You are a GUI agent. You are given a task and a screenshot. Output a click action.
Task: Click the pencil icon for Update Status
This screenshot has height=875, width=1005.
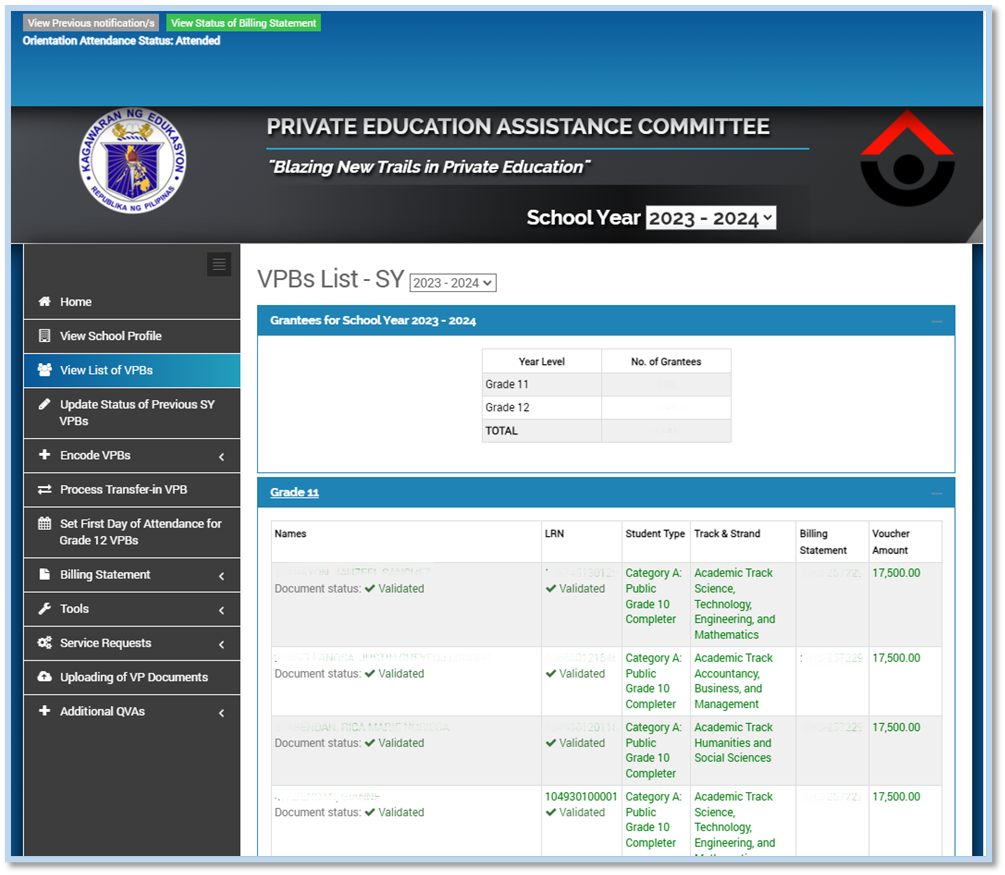pos(44,404)
